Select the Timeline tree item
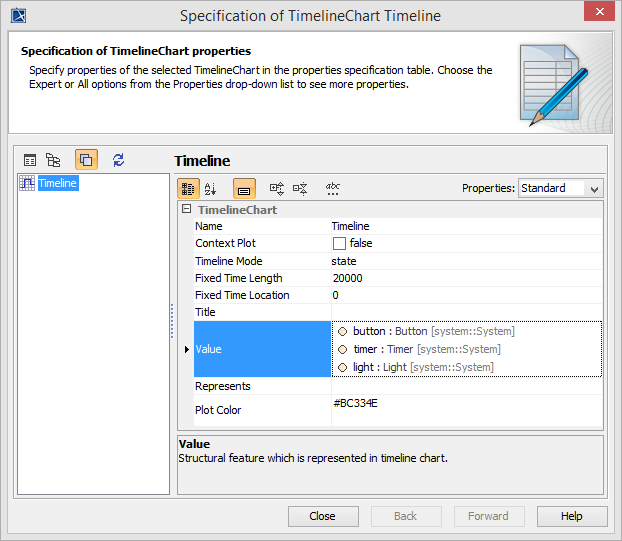This screenshot has height=541, width=622. pyautogui.click(x=58, y=183)
